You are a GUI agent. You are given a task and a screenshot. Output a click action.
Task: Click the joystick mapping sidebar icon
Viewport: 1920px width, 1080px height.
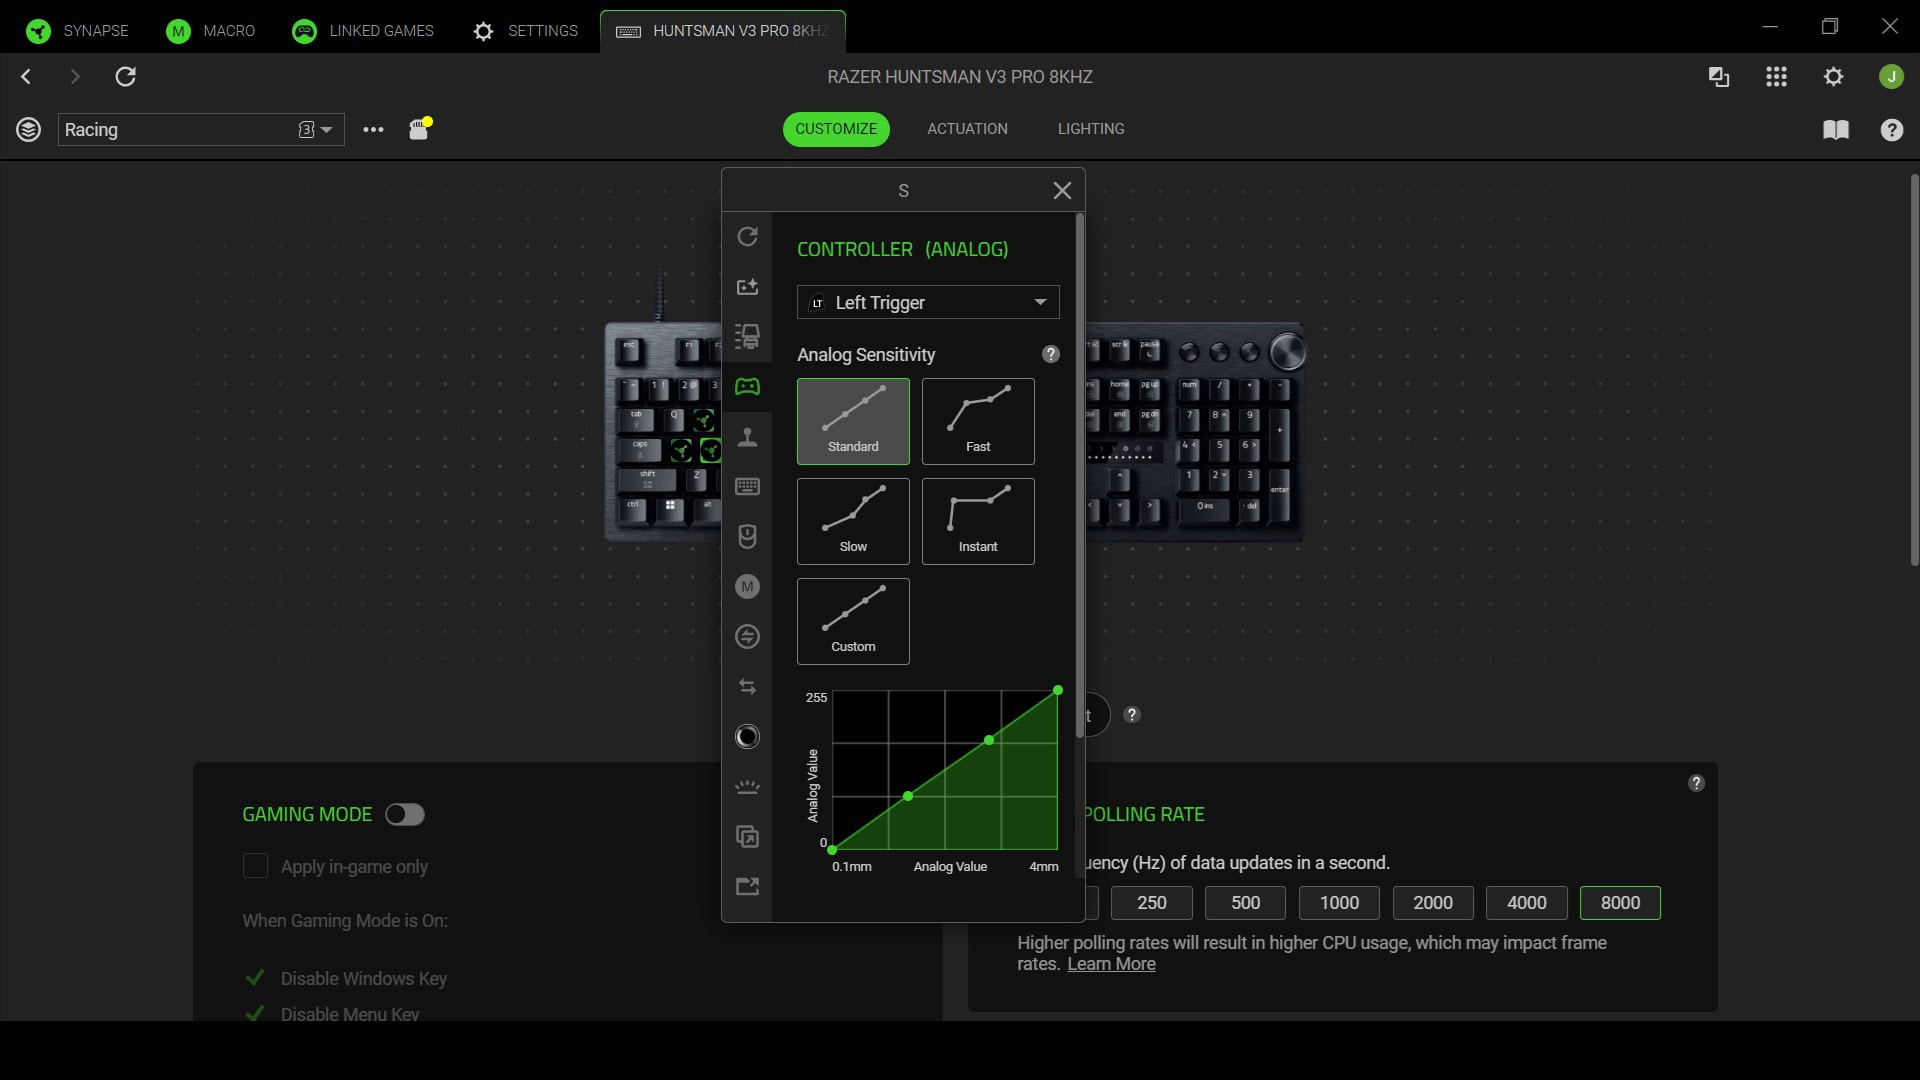click(748, 437)
